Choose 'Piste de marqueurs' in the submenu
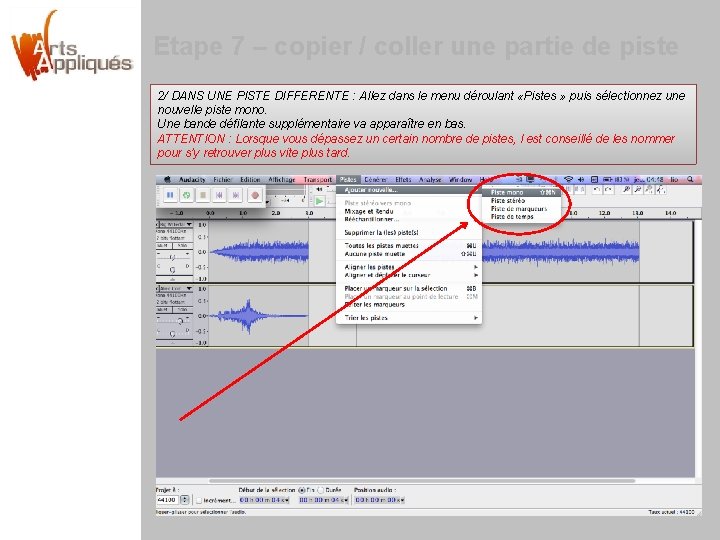 (x=522, y=208)
